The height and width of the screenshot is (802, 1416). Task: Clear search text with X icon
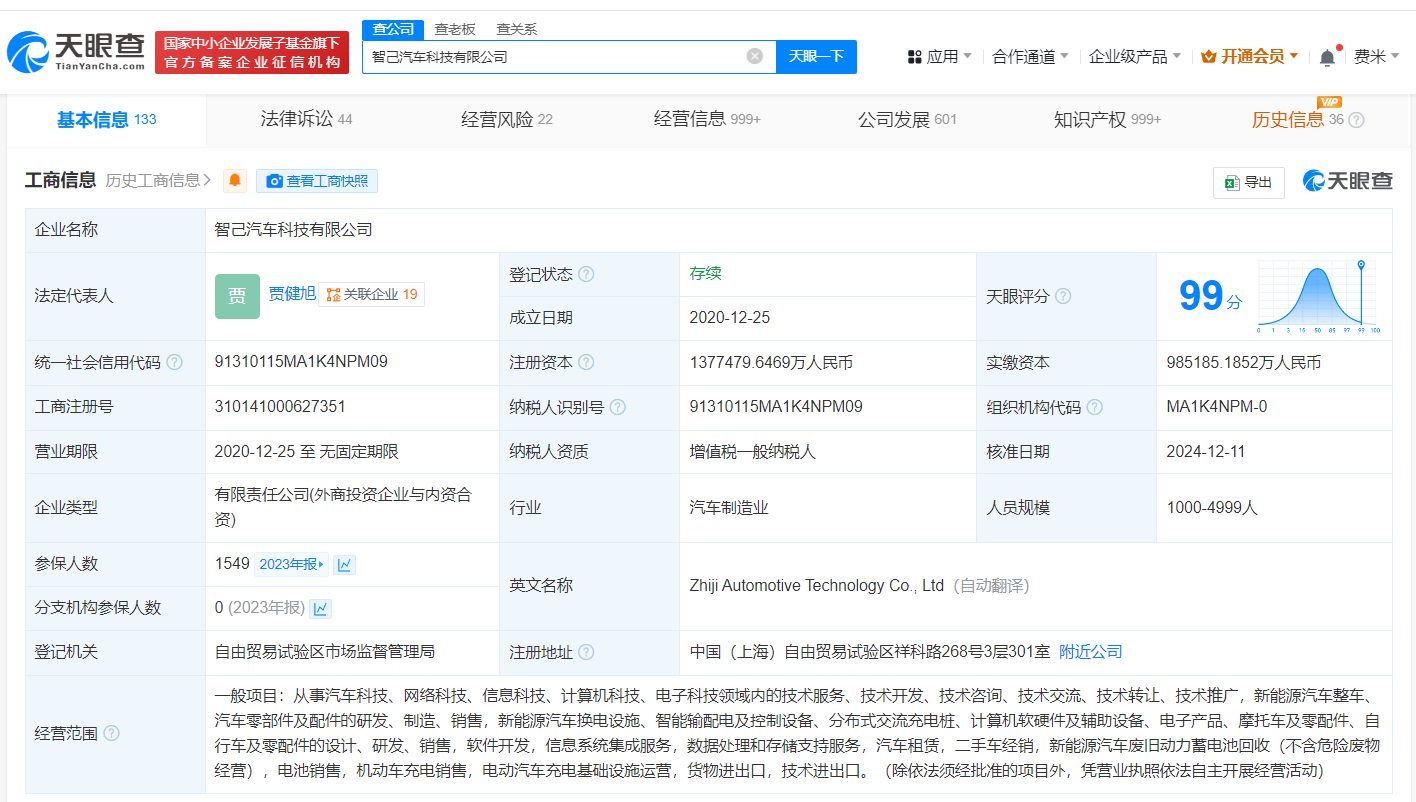pyautogui.click(x=755, y=56)
